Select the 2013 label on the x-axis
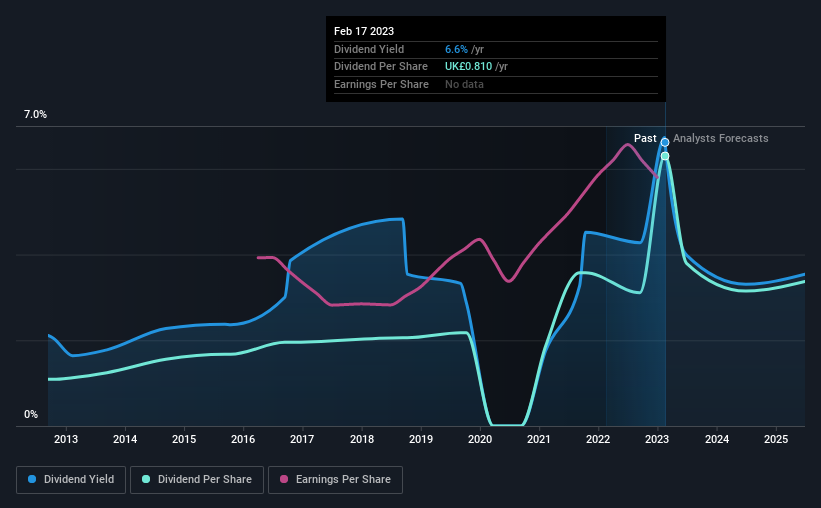This screenshot has height=508, width=821. 66,439
